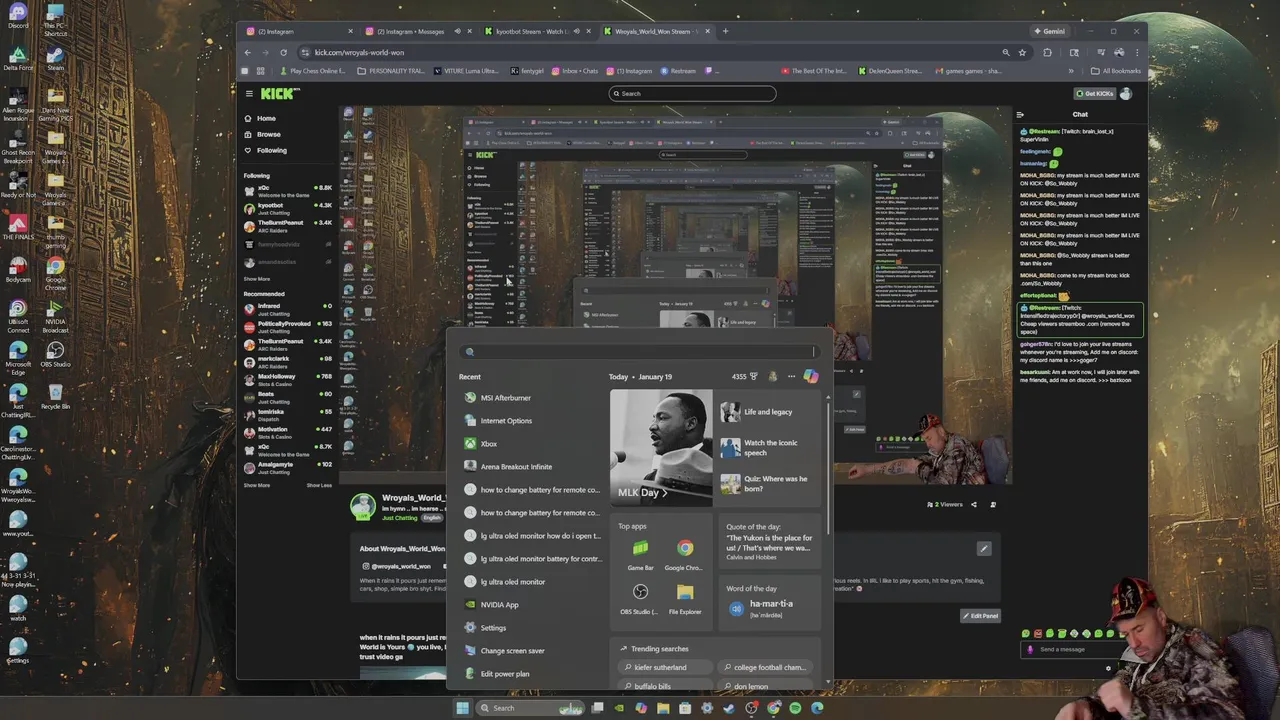Switch to kyootbot Stream tab
The image size is (1280, 720).
pos(530,31)
